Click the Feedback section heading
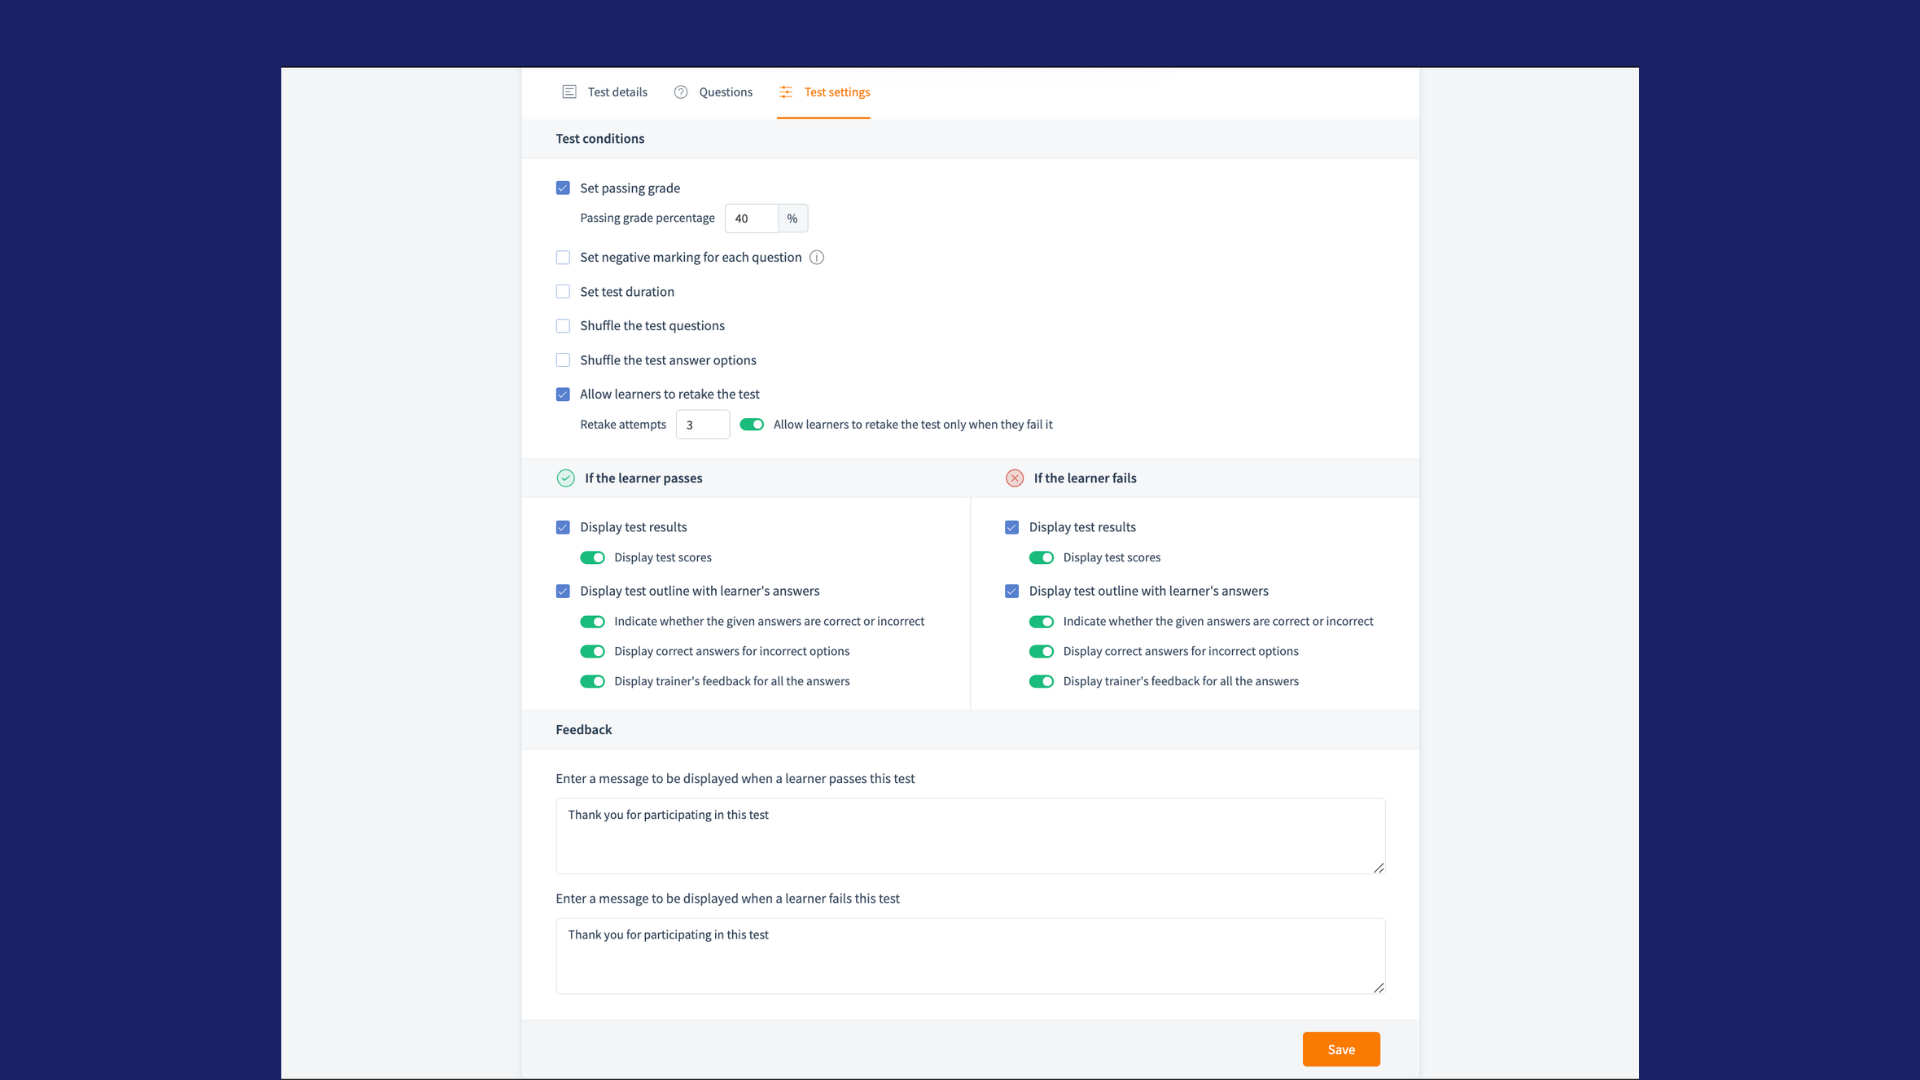1920x1080 pixels. (x=584, y=730)
